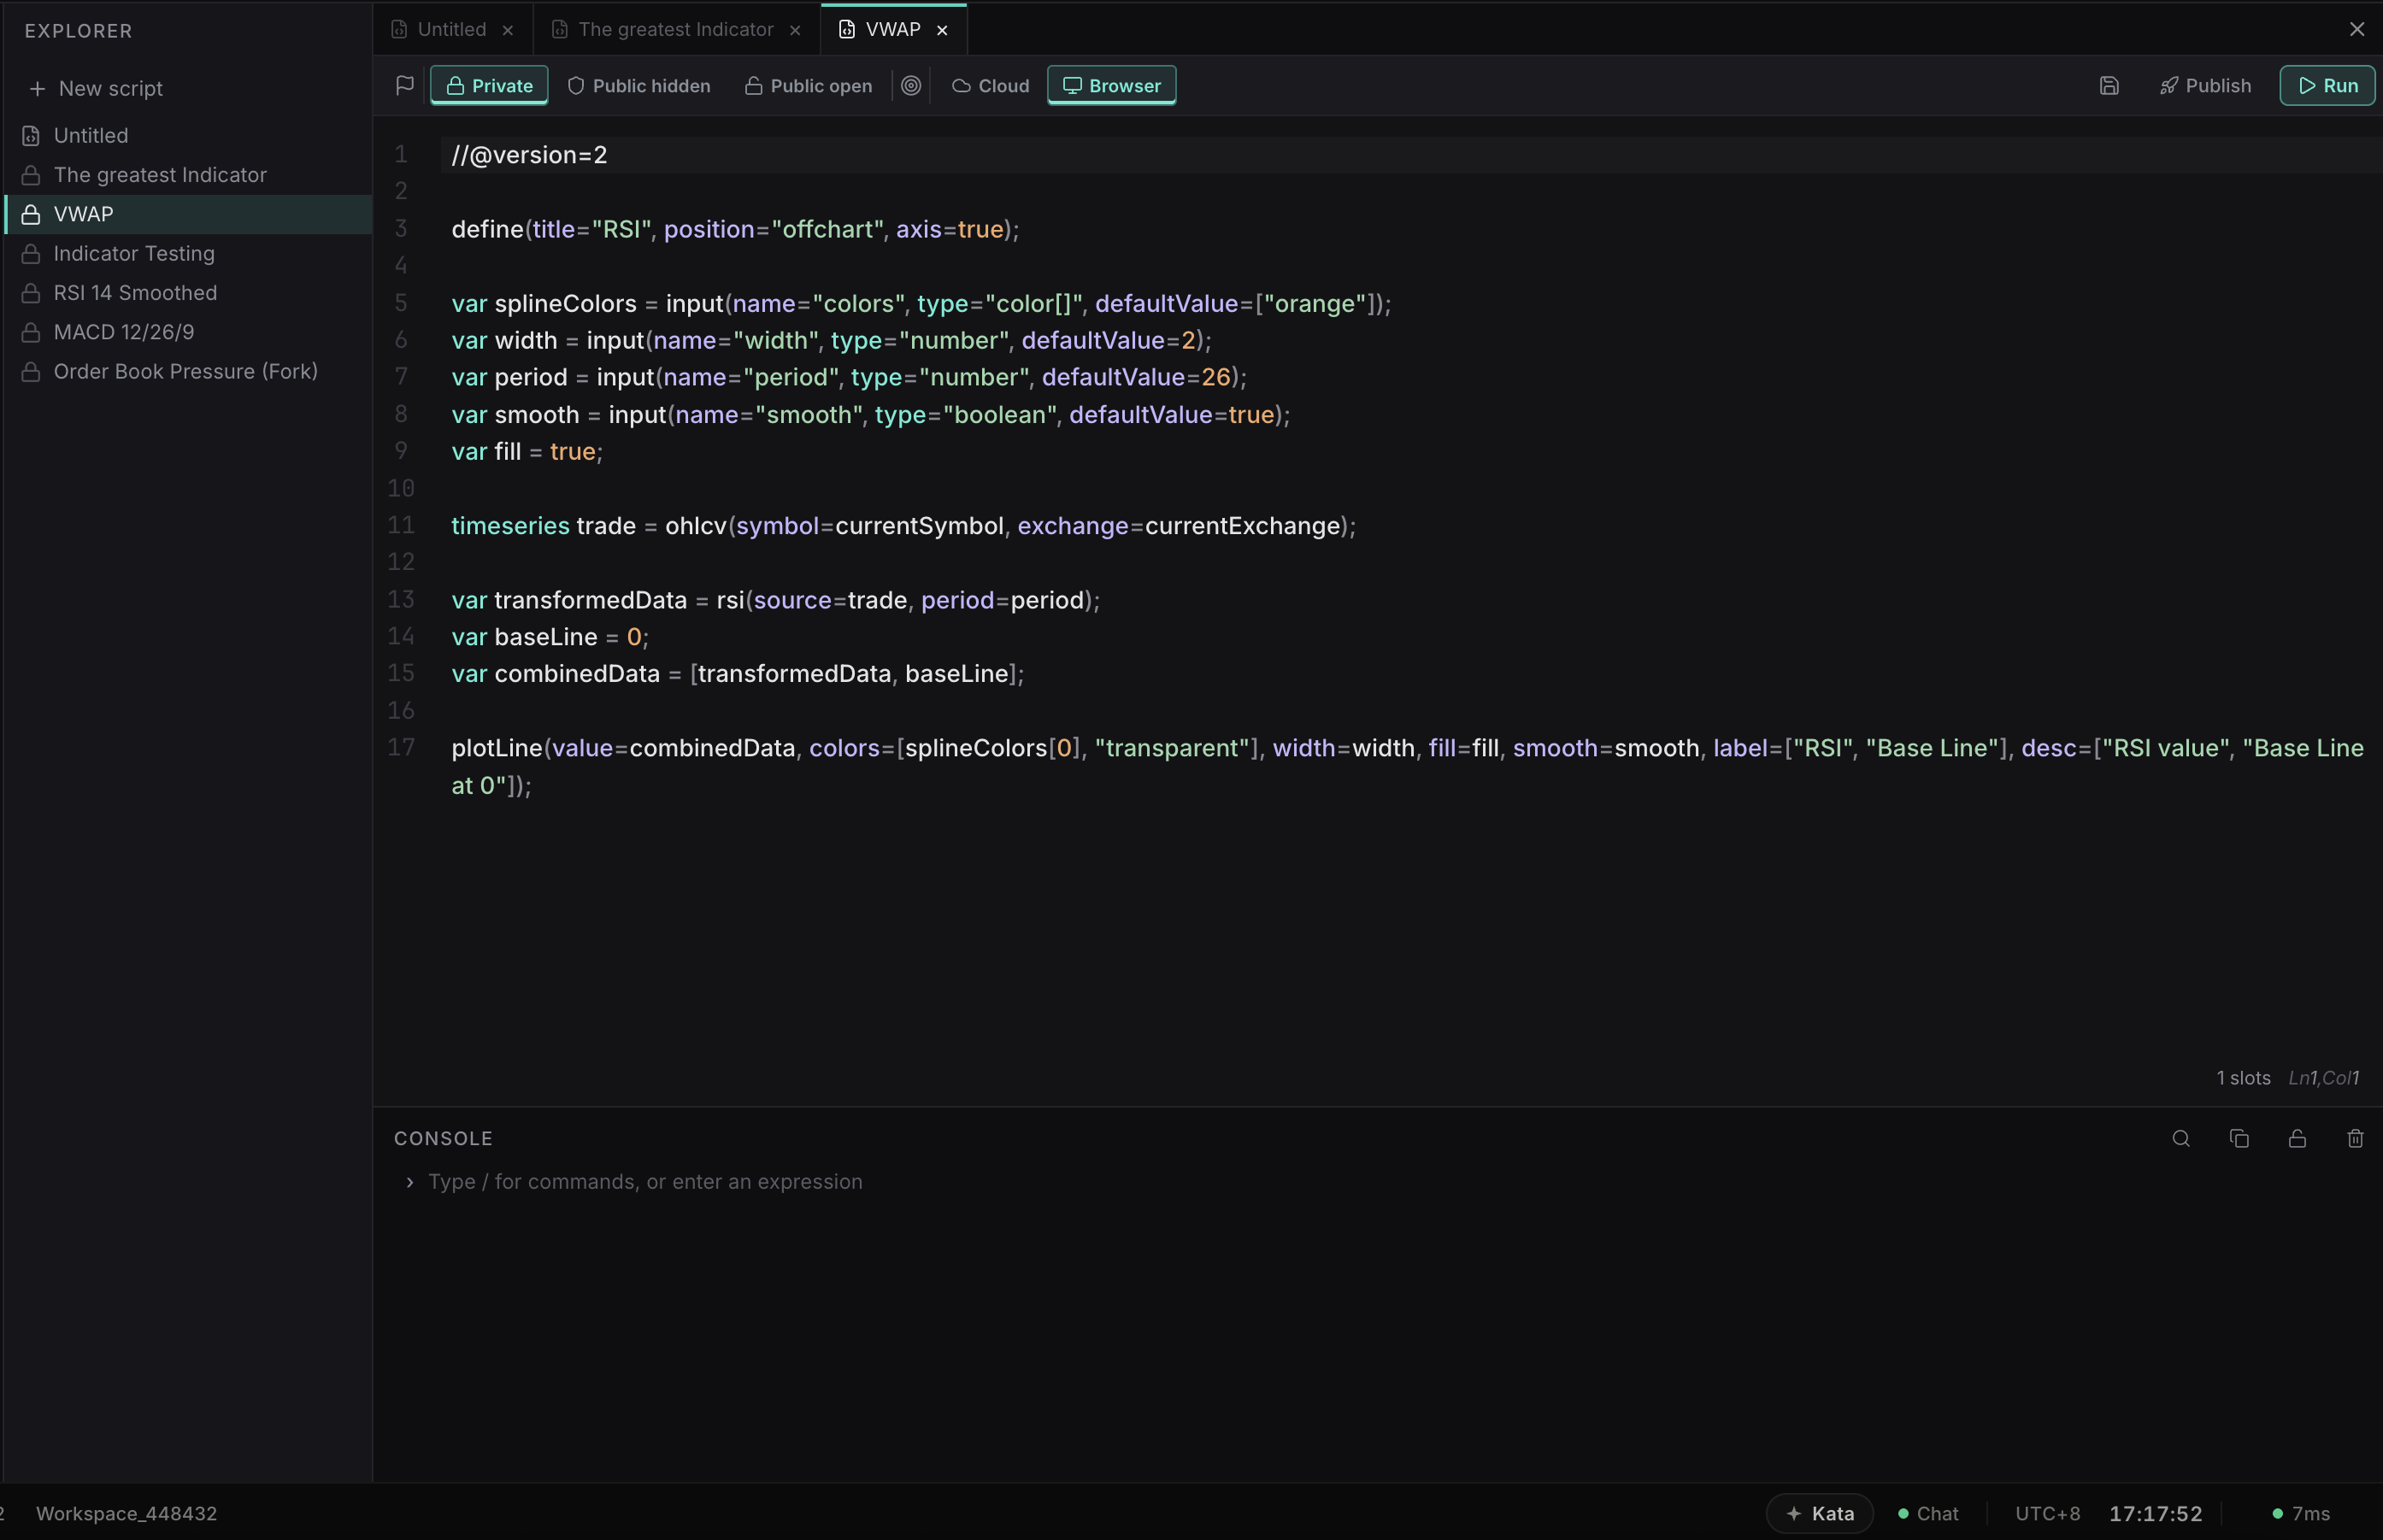Click the lock icon beside Order Book Pressure
Viewport: 2383px width, 1540px height.
click(31, 372)
